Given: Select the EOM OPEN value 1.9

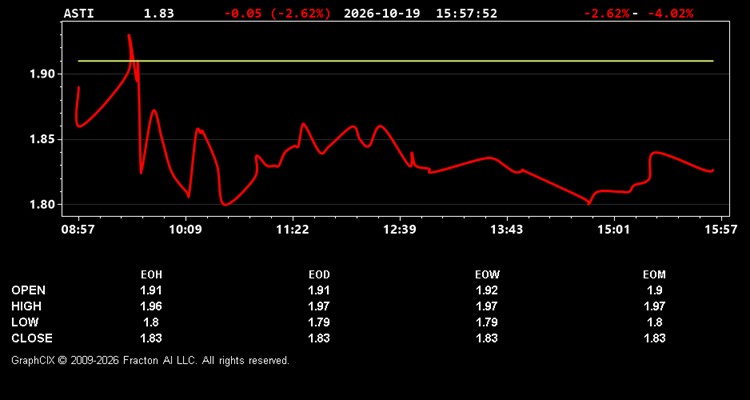Looking at the screenshot, I should point(654,290).
